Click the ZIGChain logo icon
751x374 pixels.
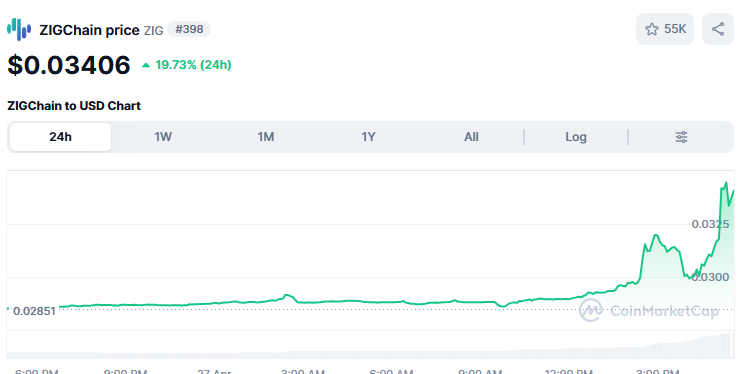(x=19, y=29)
